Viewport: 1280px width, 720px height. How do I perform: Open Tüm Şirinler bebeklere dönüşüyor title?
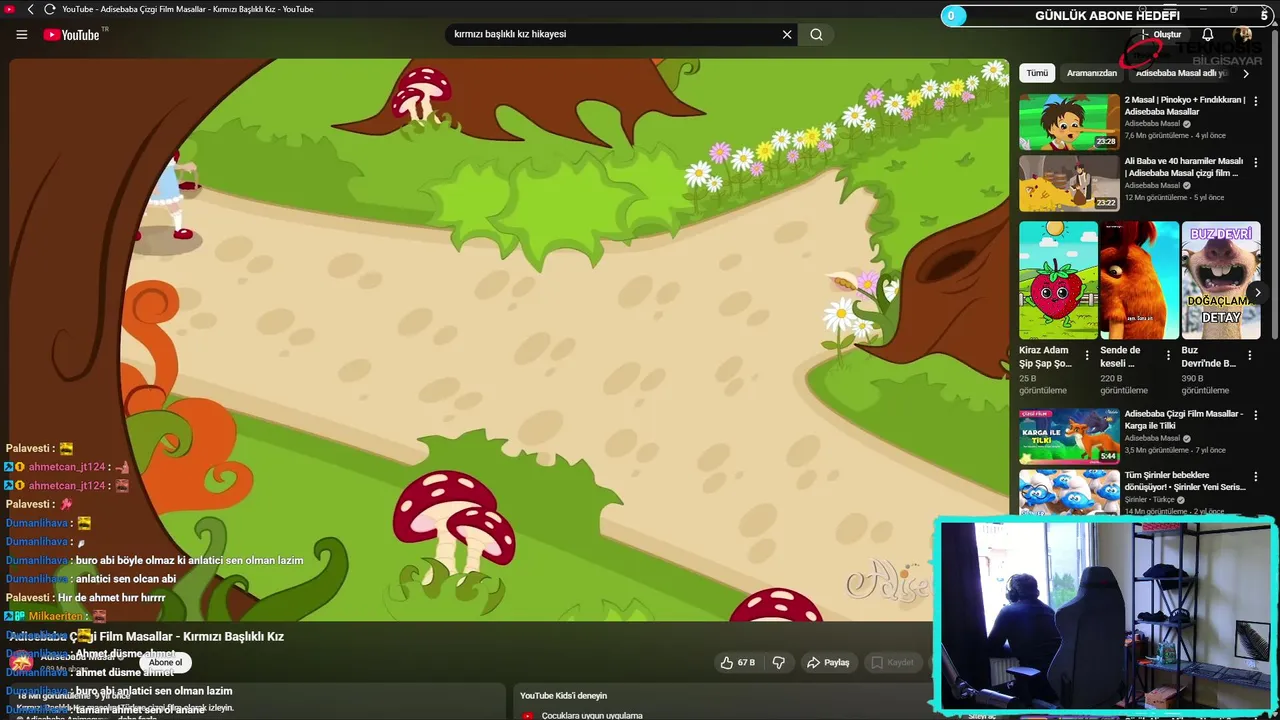tap(1185, 481)
